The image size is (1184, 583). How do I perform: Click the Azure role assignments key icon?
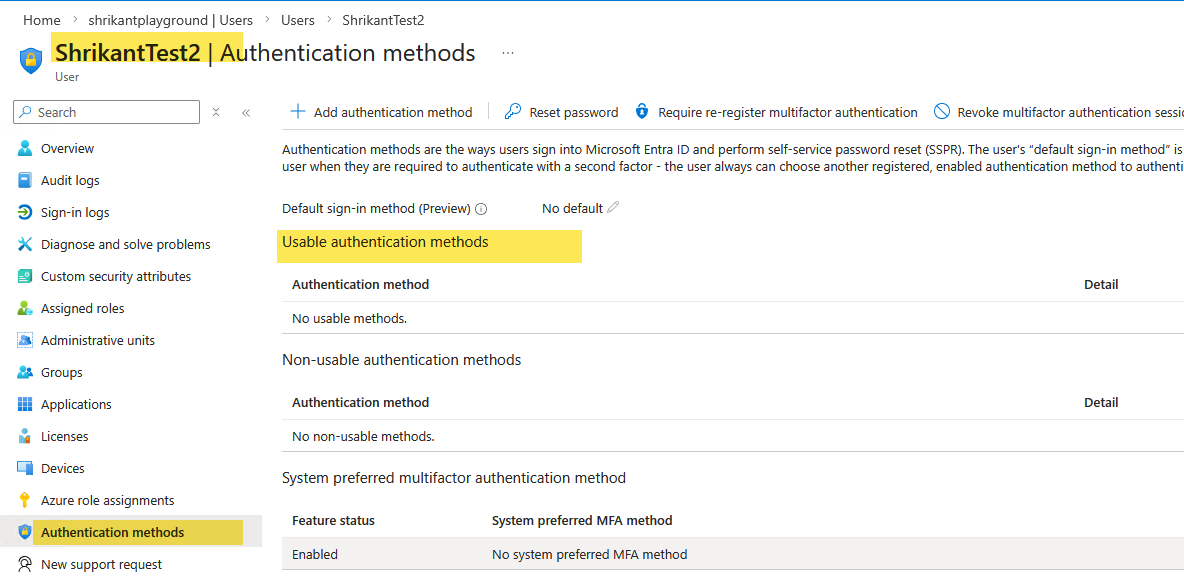coord(26,500)
